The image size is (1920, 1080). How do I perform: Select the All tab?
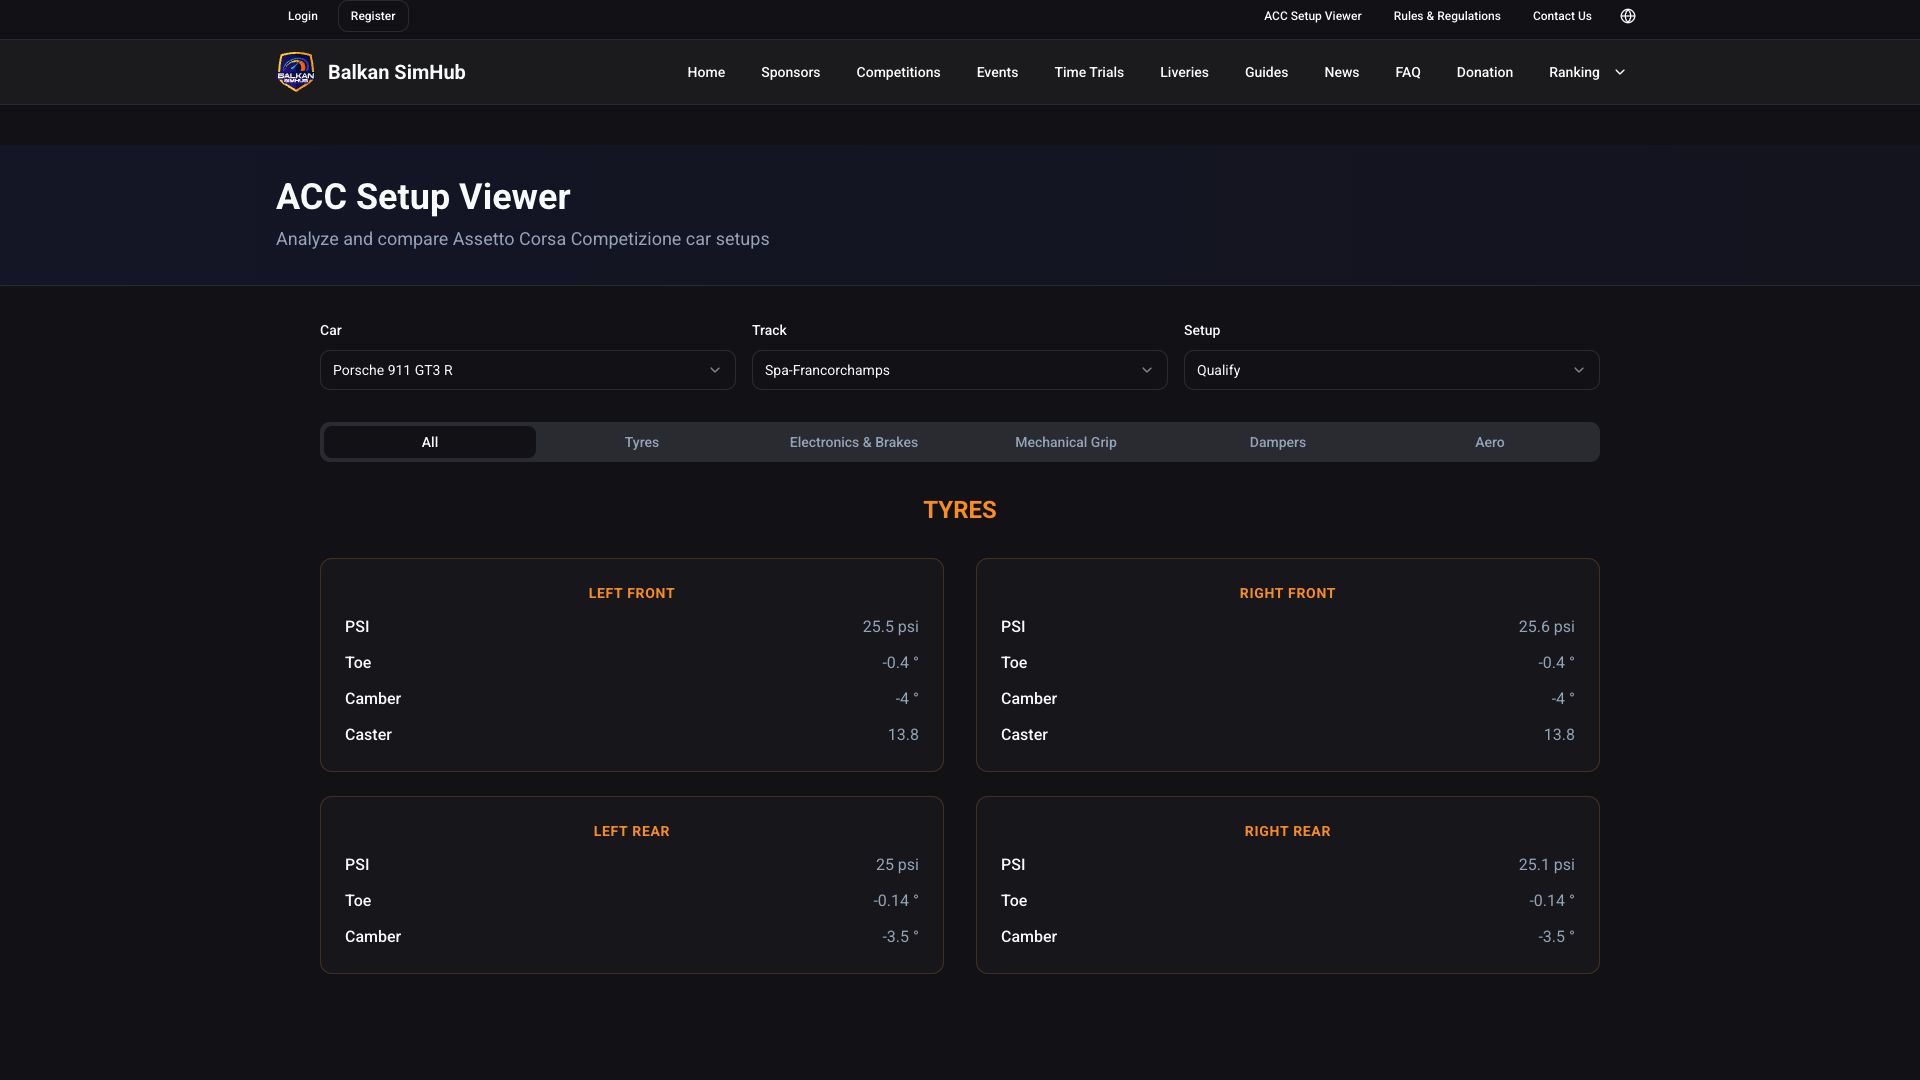coord(430,442)
